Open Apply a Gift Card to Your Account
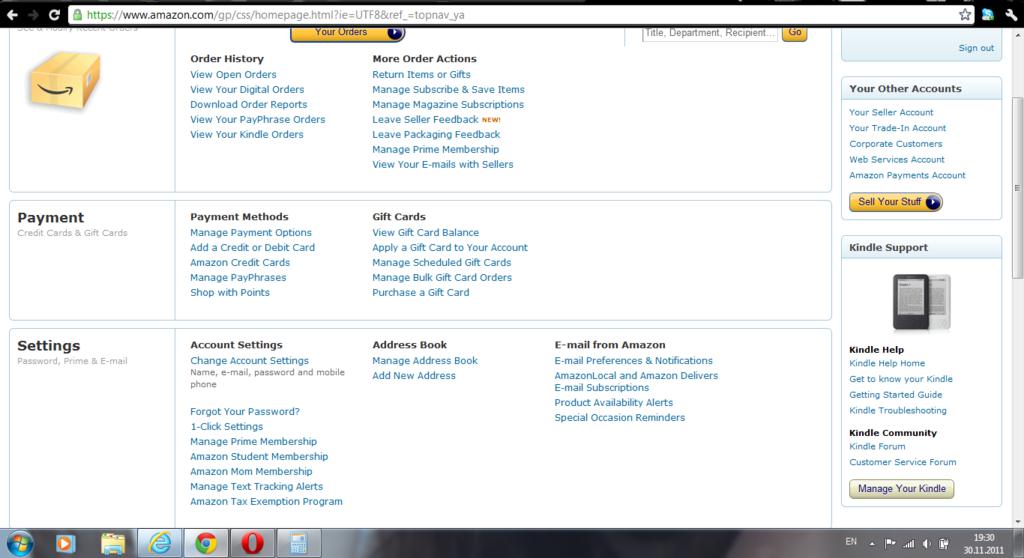 click(x=450, y=248)
